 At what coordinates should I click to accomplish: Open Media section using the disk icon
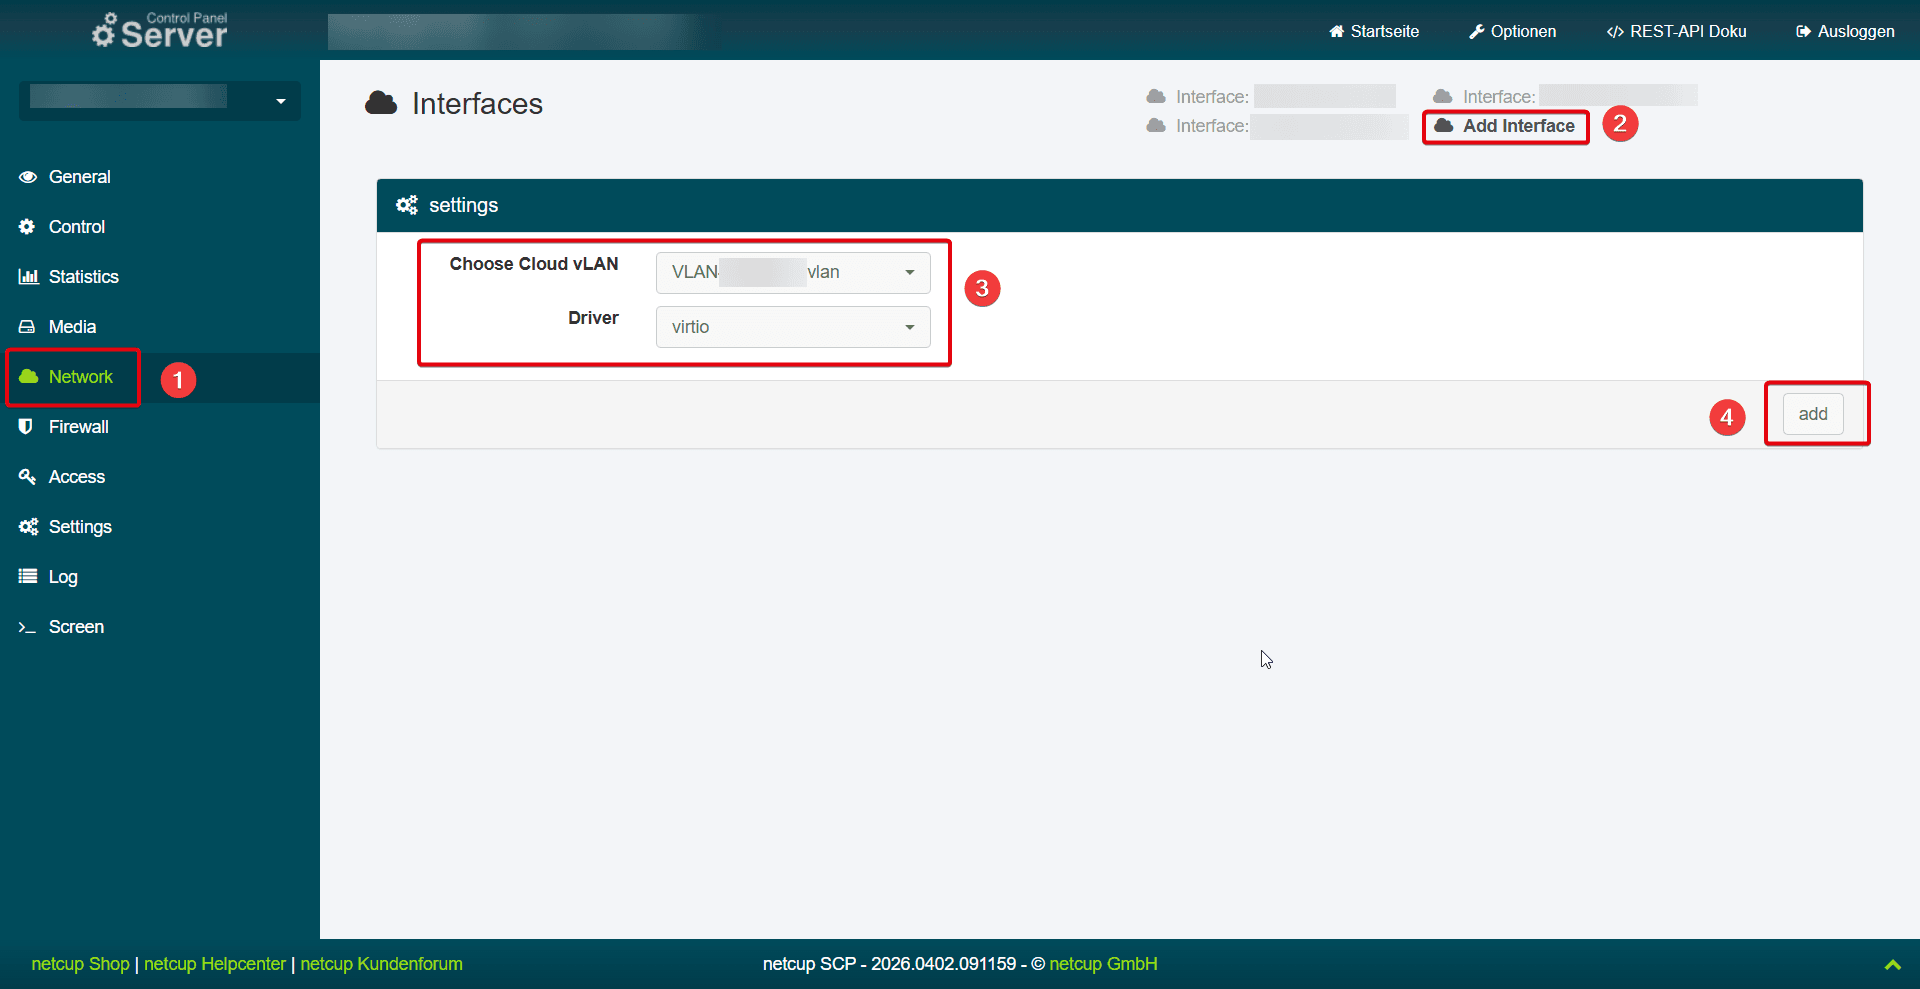coord(27,326)
